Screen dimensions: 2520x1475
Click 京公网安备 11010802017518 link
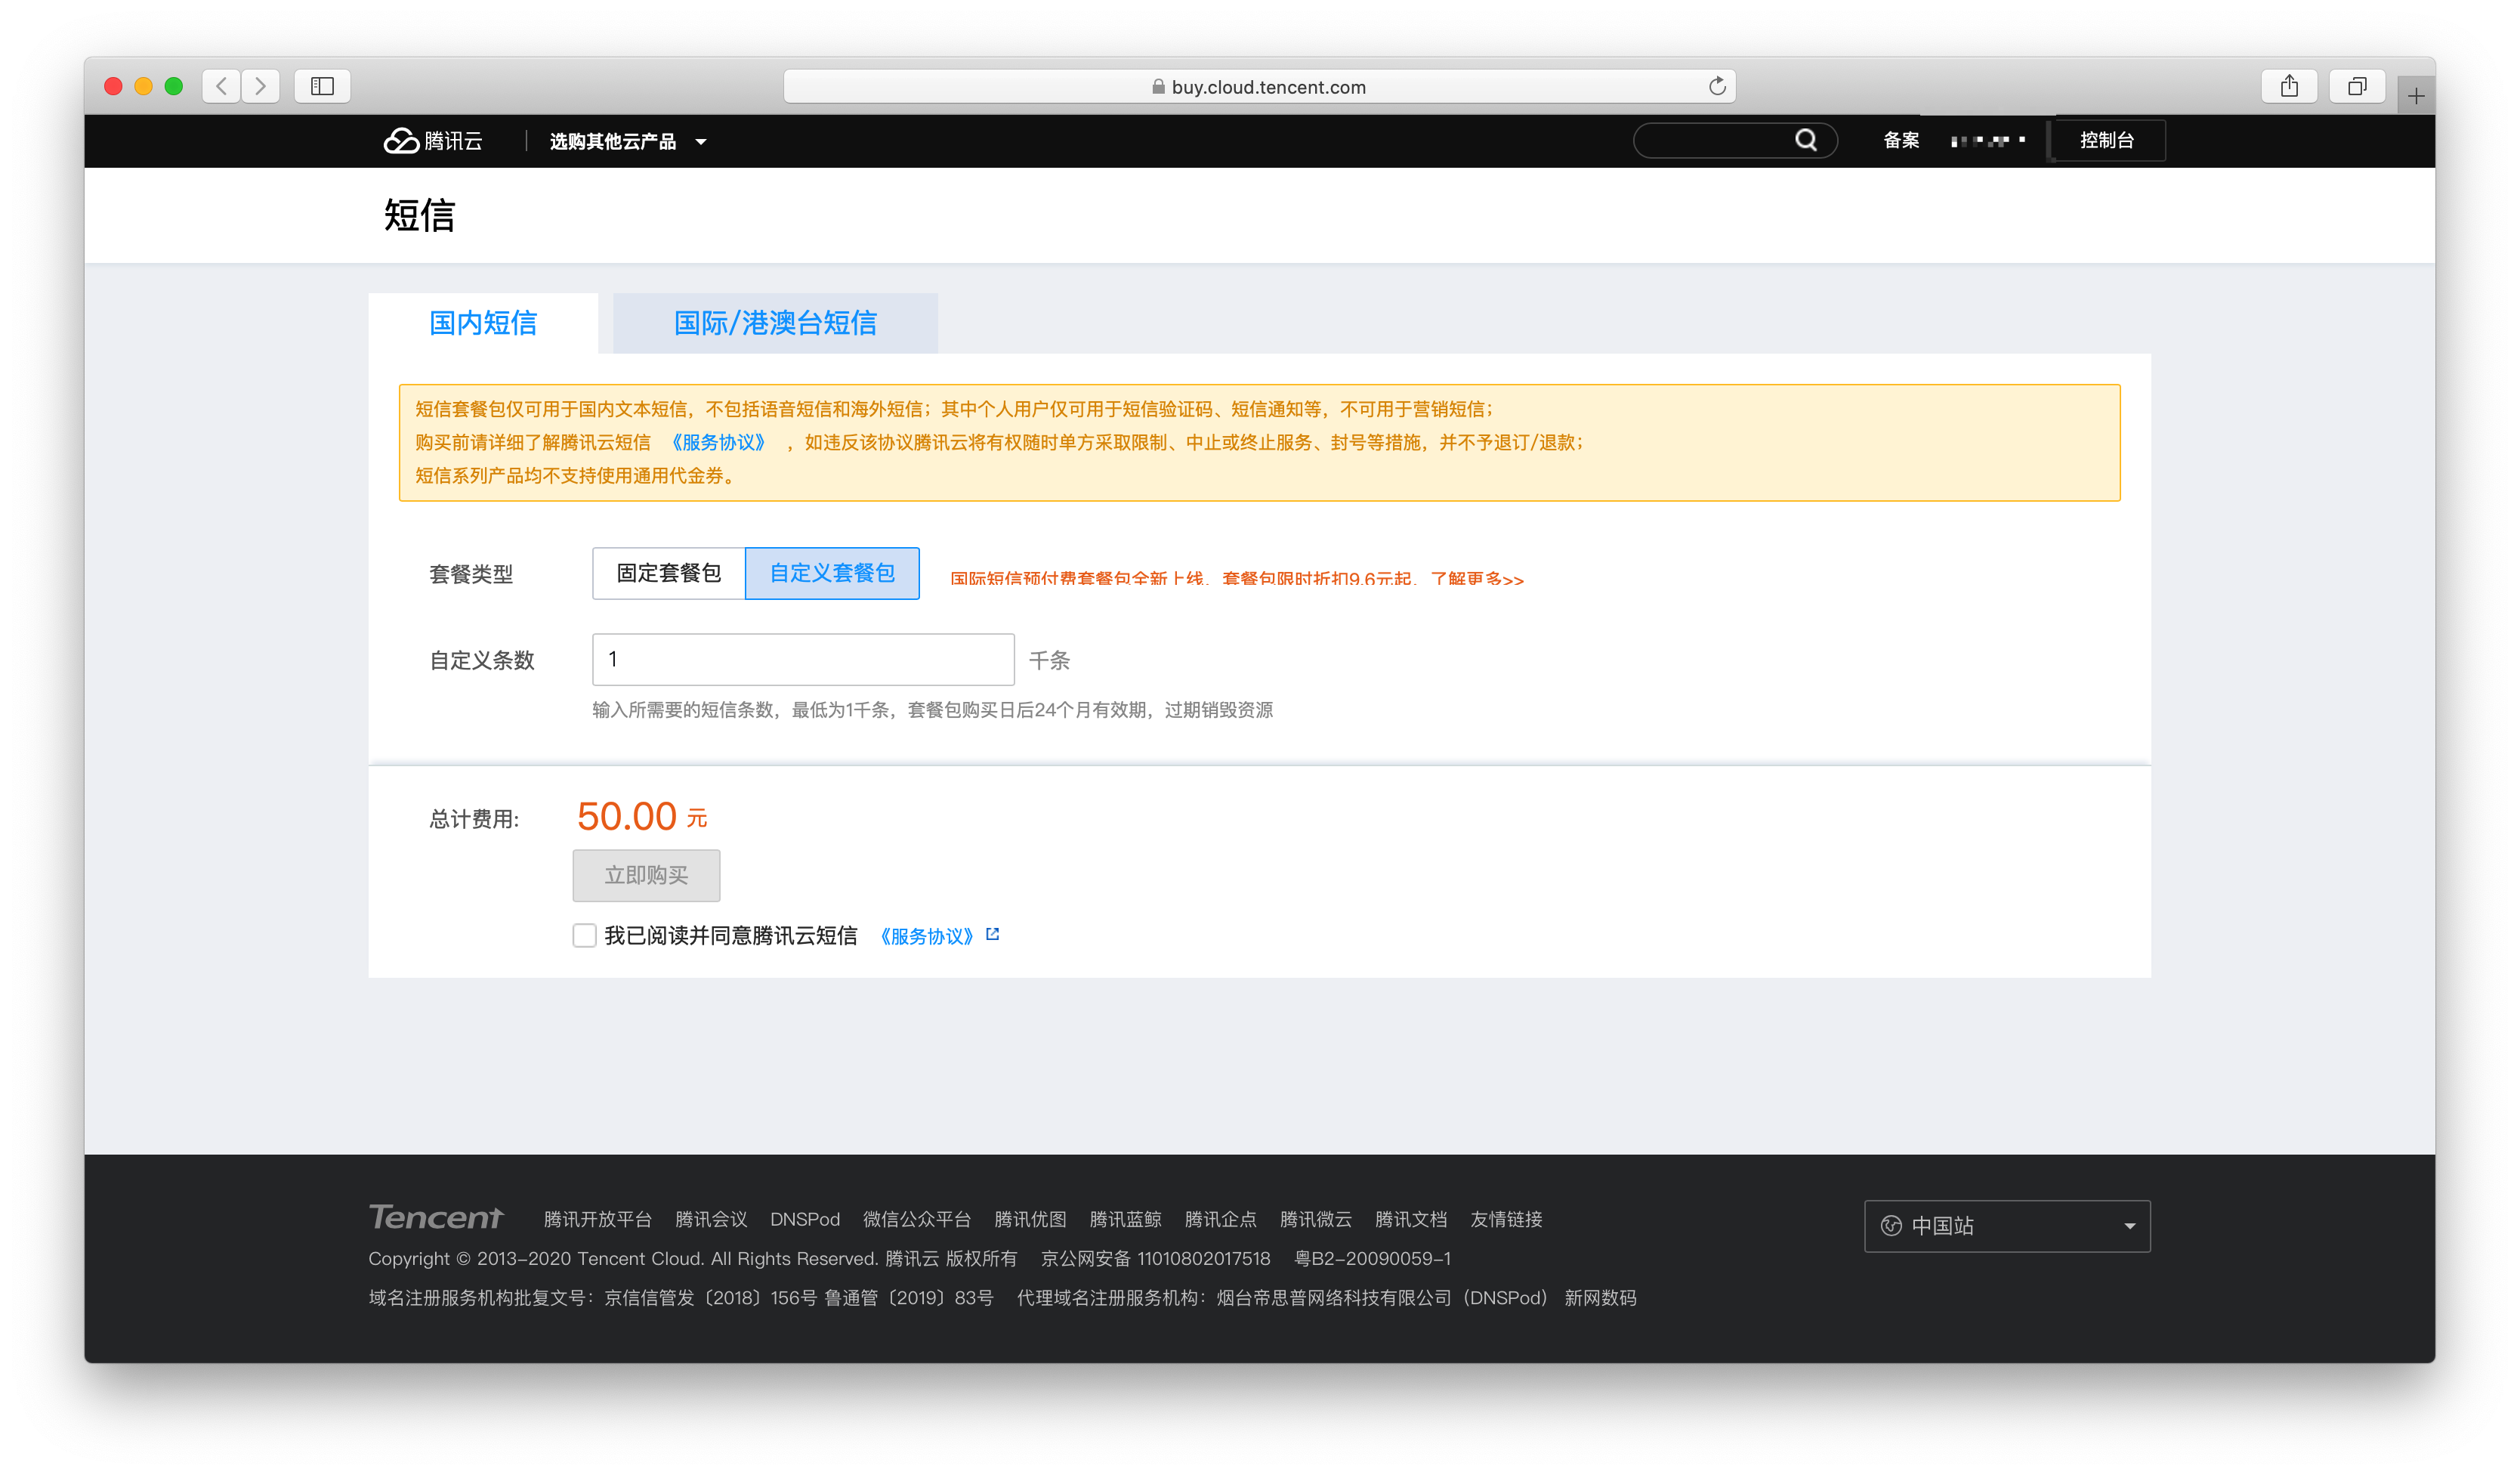pyautogui.click(x=1155, y=1258)
